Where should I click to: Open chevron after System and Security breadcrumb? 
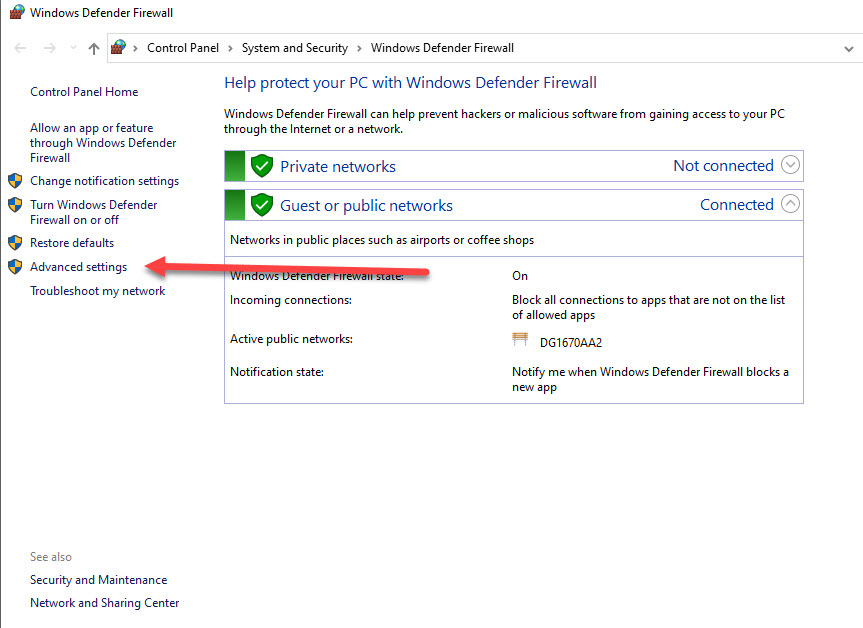click(359, 48)
